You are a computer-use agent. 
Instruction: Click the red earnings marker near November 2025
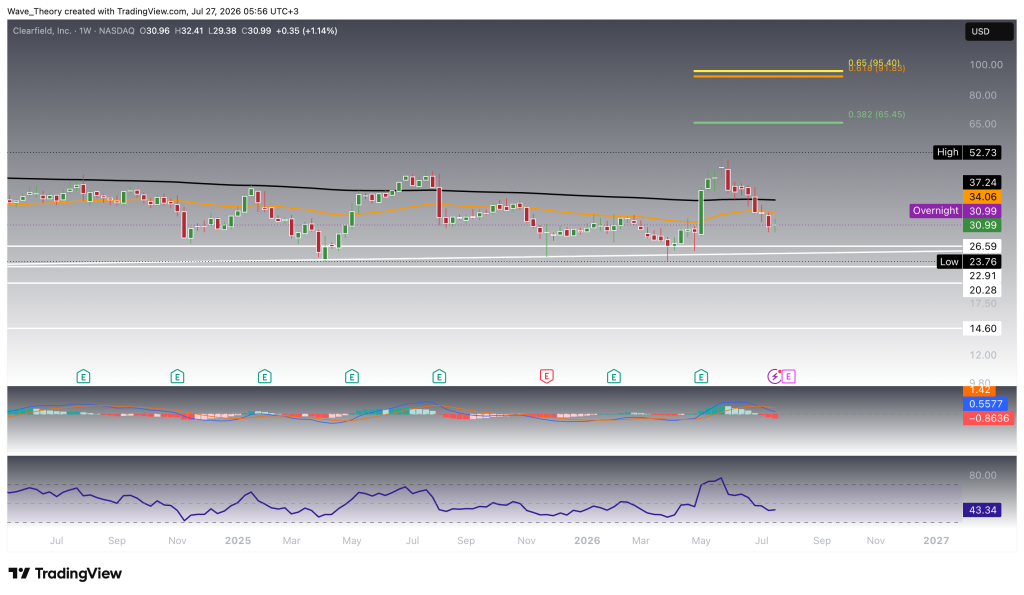(547, 376)
